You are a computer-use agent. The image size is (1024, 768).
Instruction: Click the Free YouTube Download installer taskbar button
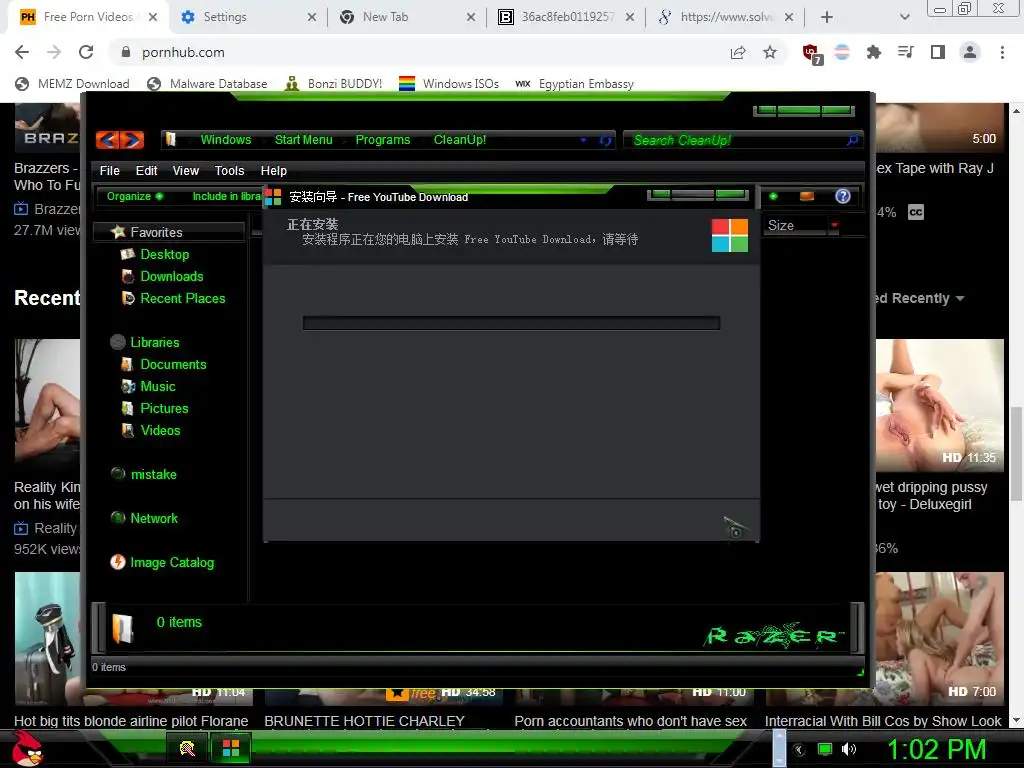231,748
